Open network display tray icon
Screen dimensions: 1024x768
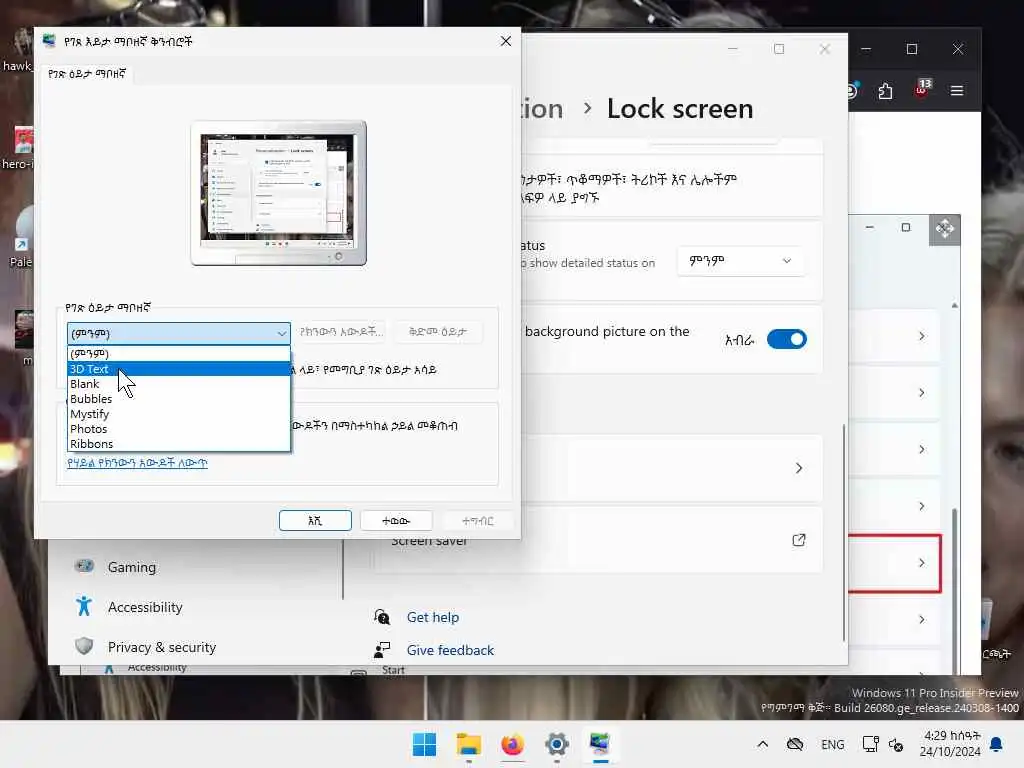coord(871,744)
